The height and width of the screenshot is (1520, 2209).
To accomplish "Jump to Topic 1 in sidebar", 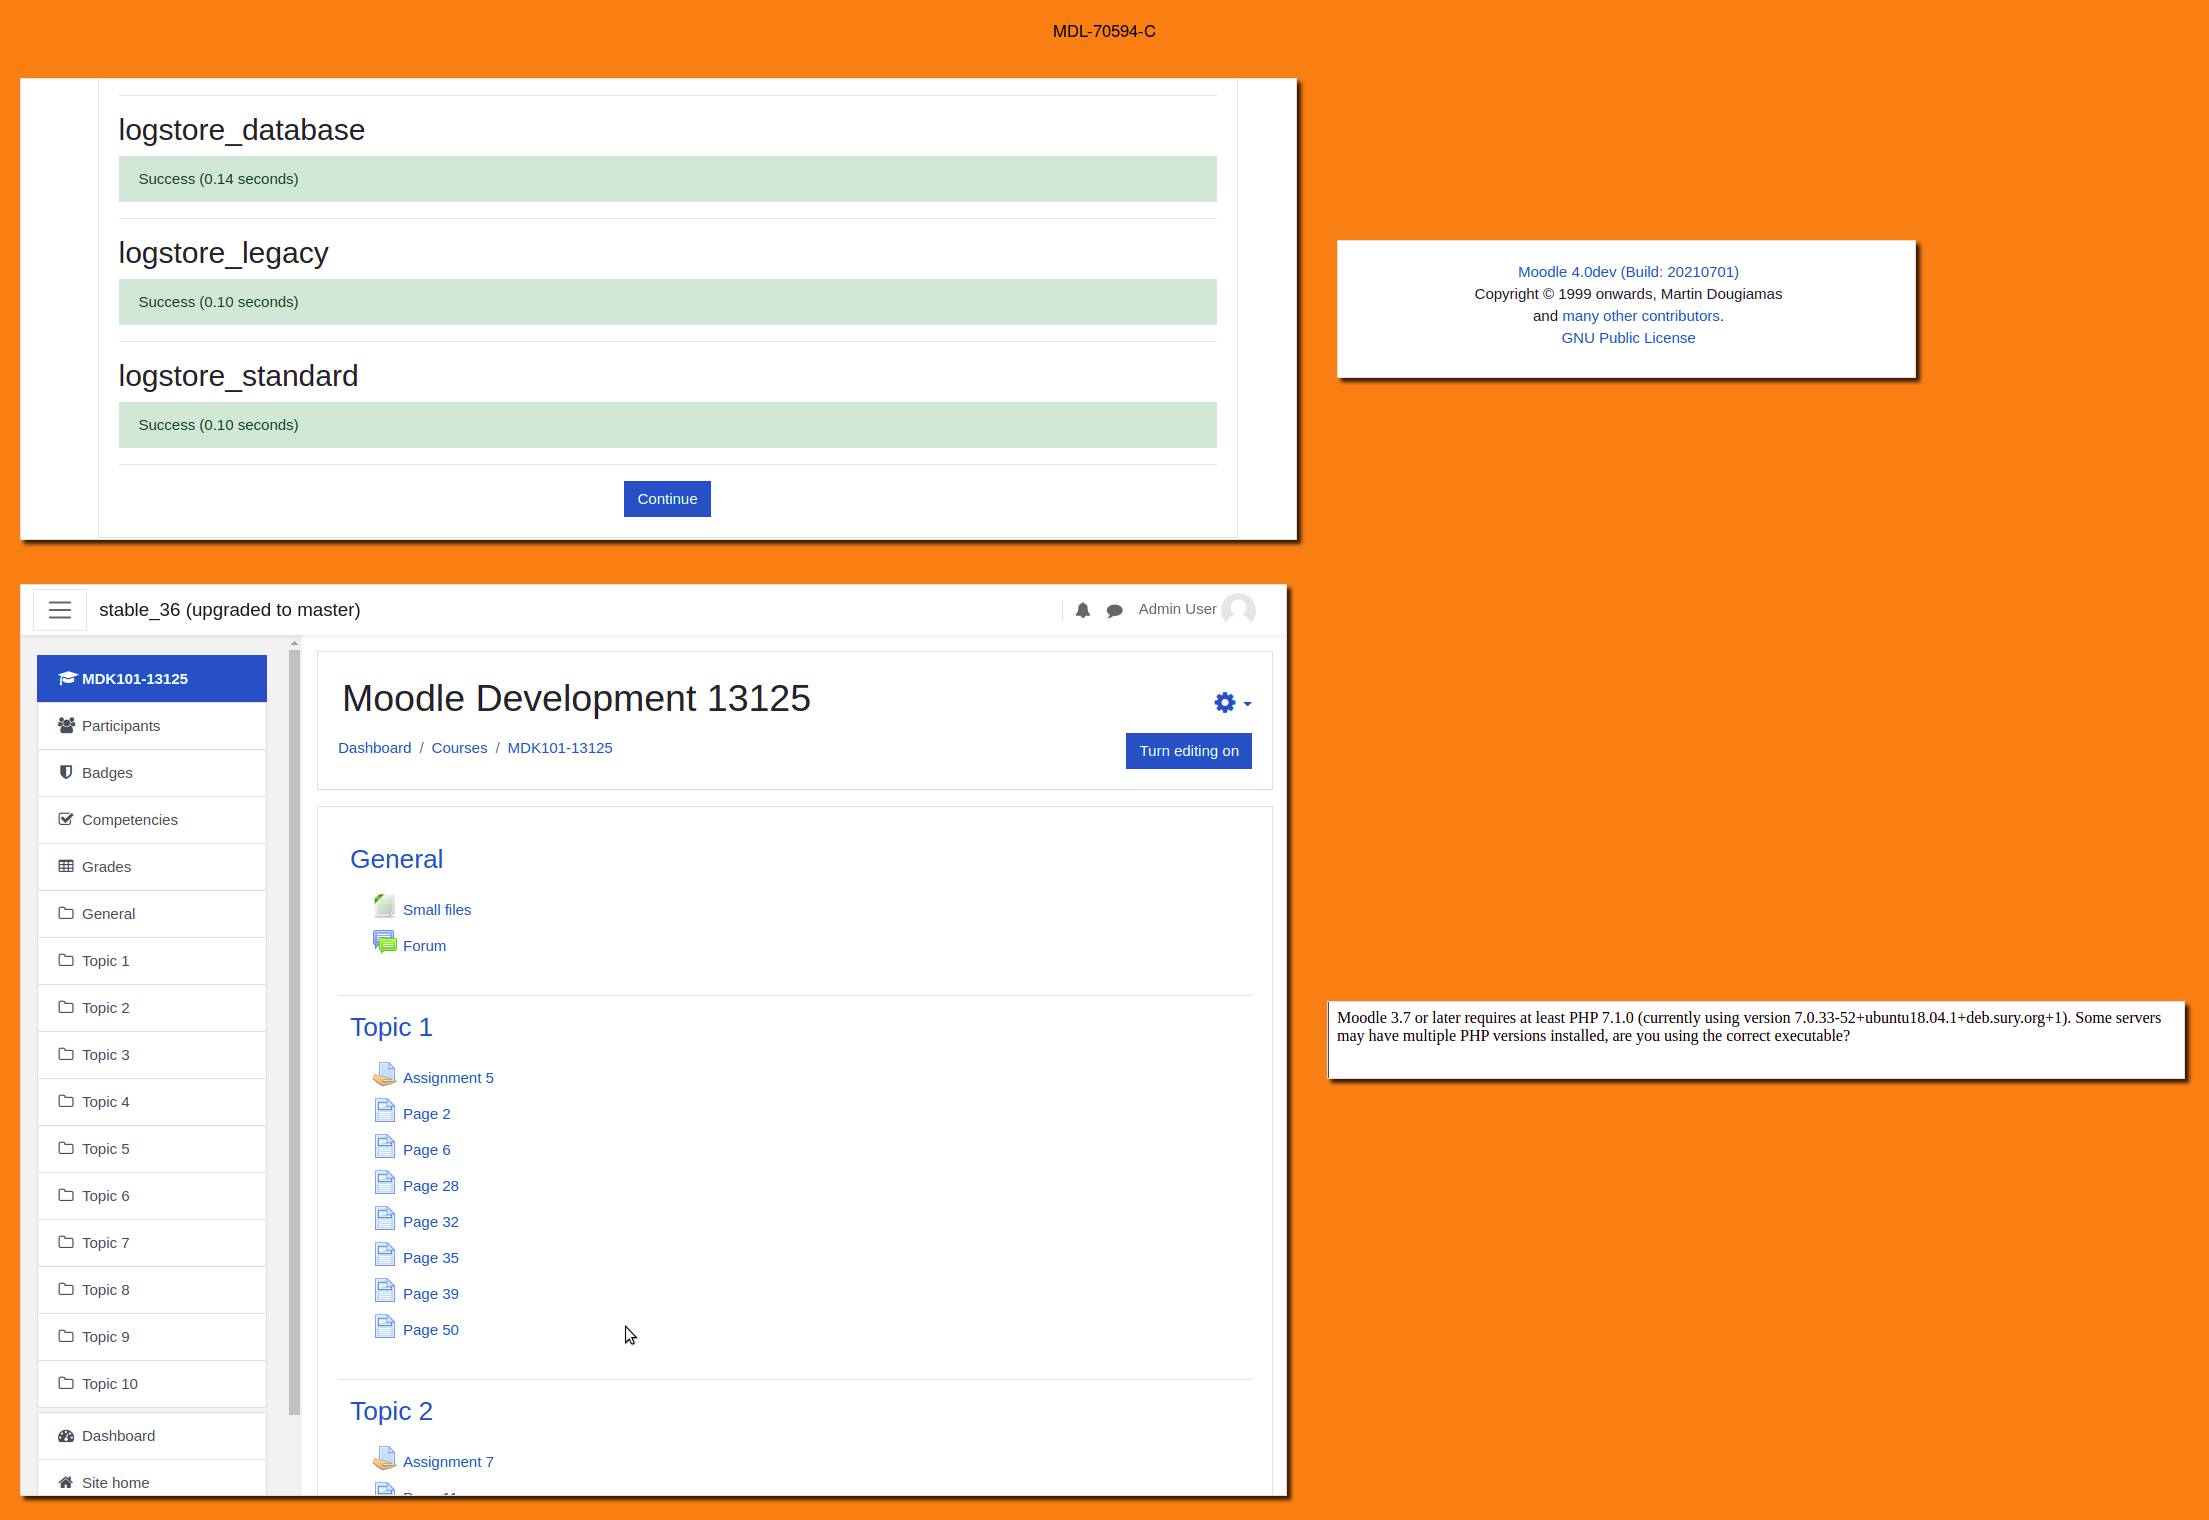I will pyautogui.click(x=152, y=961).
